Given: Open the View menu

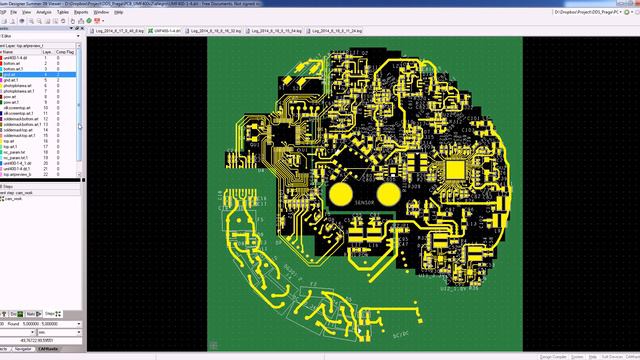Looking at the screenshot, I should point(27,12).
